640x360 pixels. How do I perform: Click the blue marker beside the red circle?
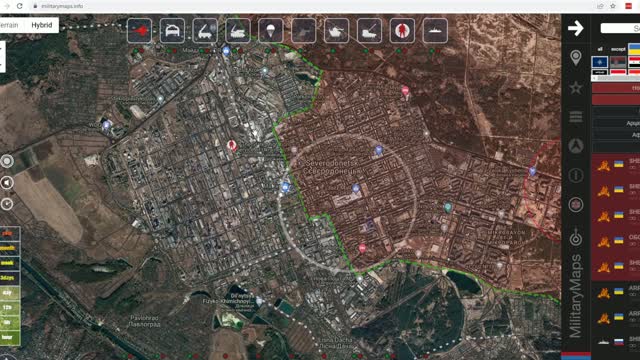point(532,171)
